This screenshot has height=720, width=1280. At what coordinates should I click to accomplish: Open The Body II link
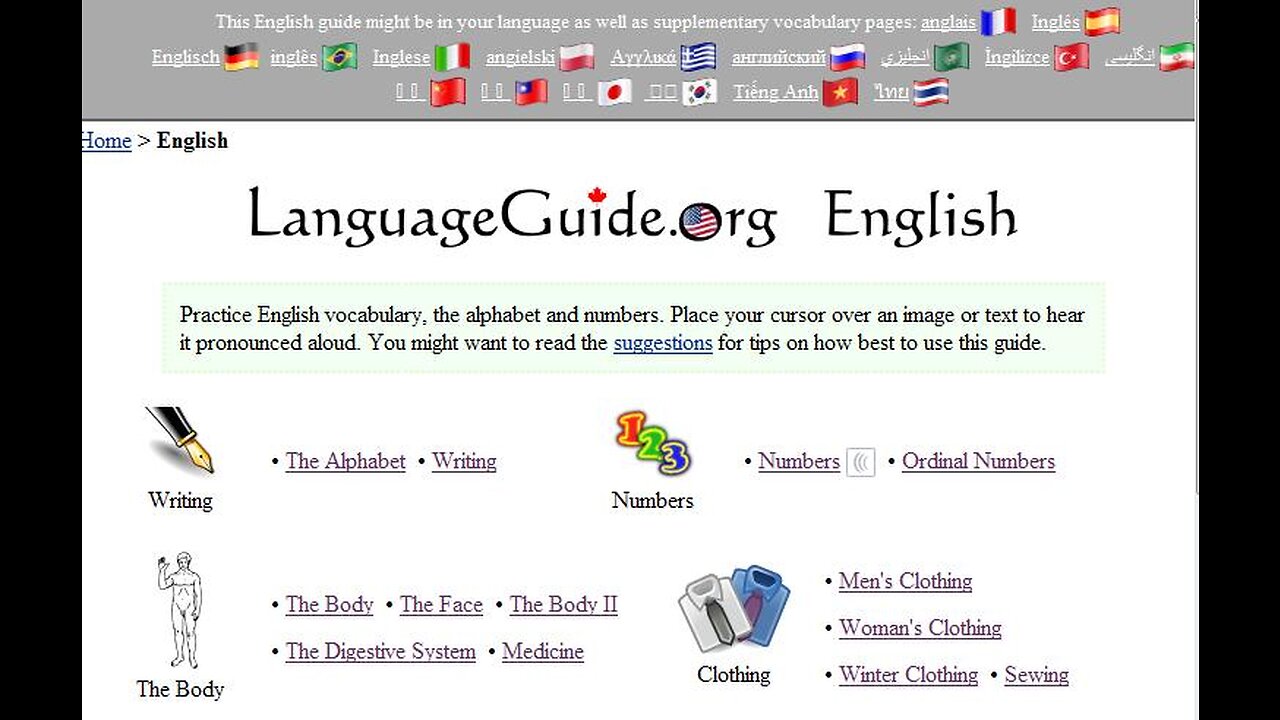coord(564,605)
